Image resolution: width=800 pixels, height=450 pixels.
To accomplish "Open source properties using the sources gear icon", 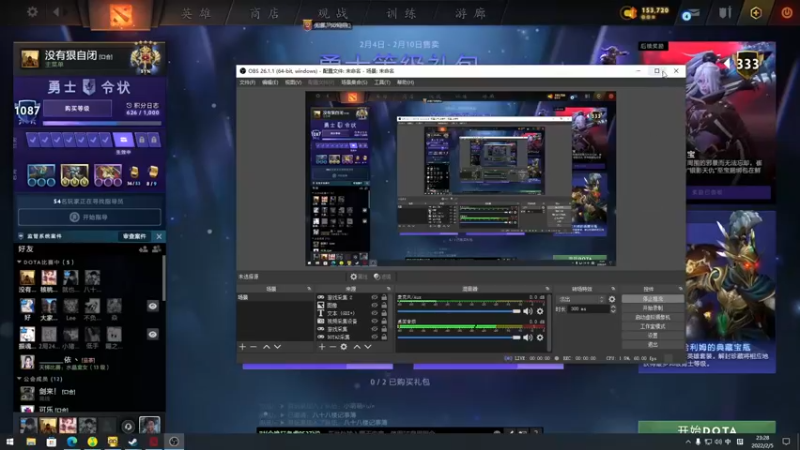I will coord(344,347).
